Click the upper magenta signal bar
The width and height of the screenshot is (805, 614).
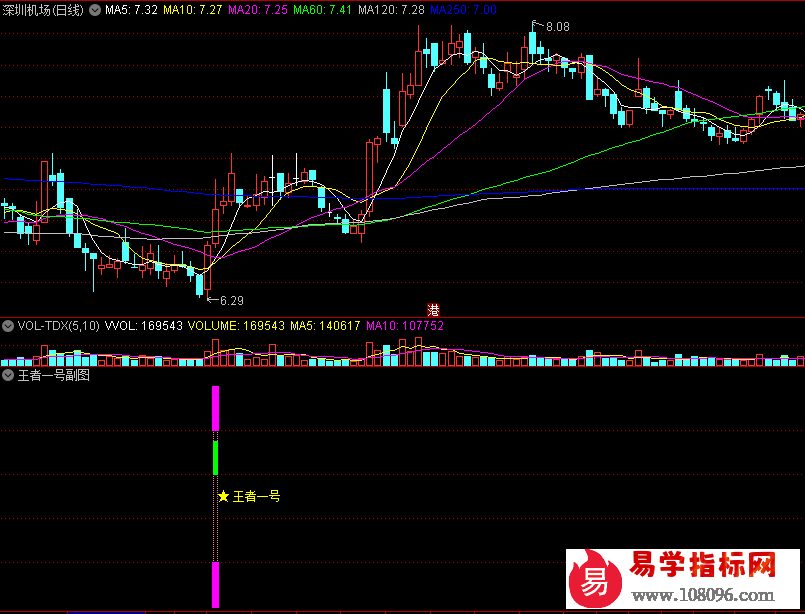pos(216,409)
